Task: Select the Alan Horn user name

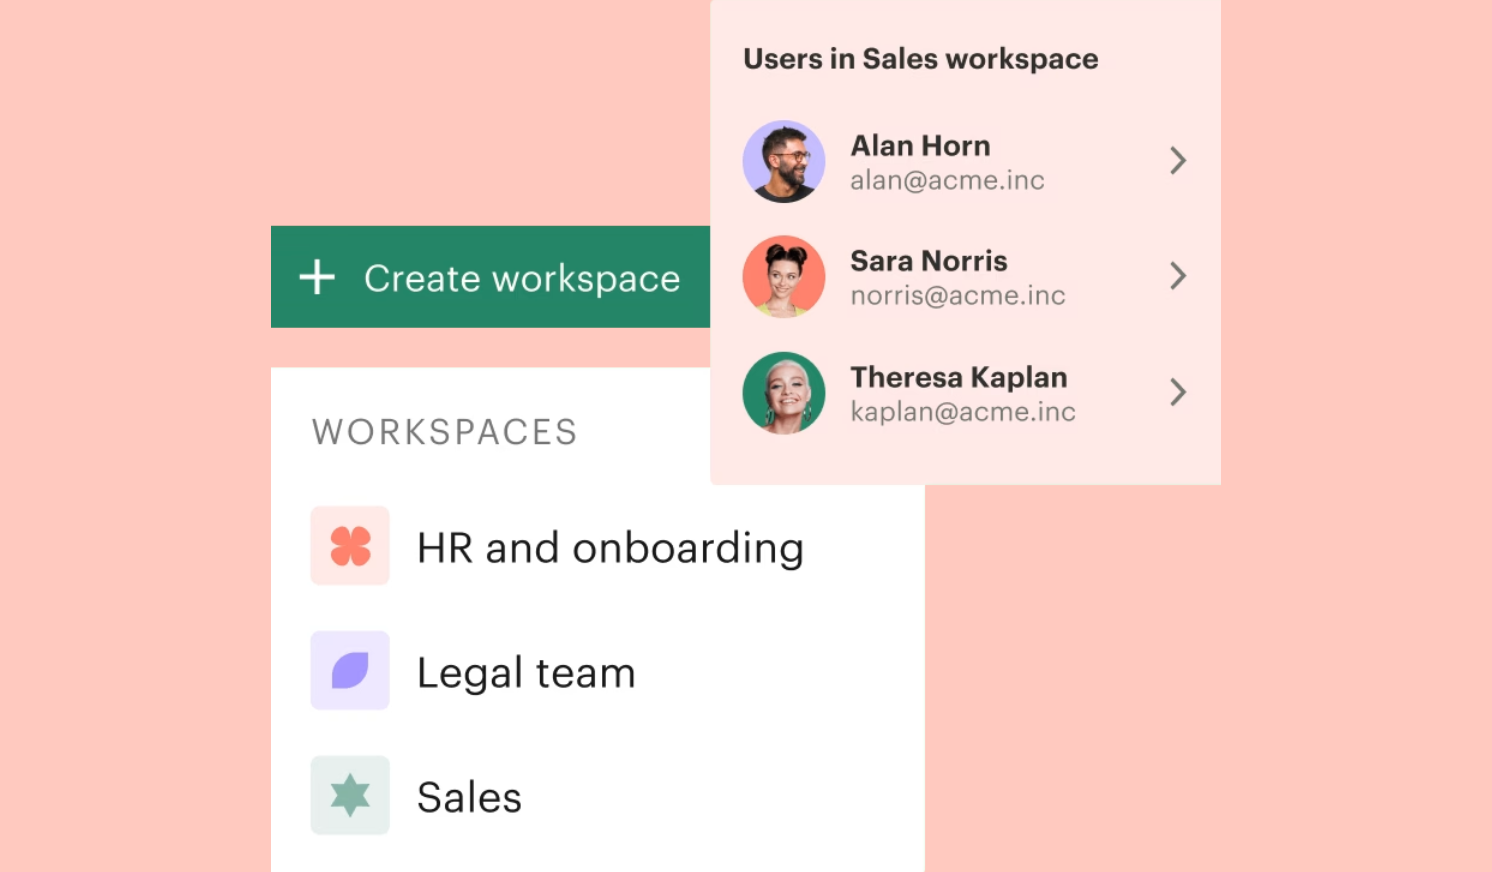Action: (x=920, y=146)
